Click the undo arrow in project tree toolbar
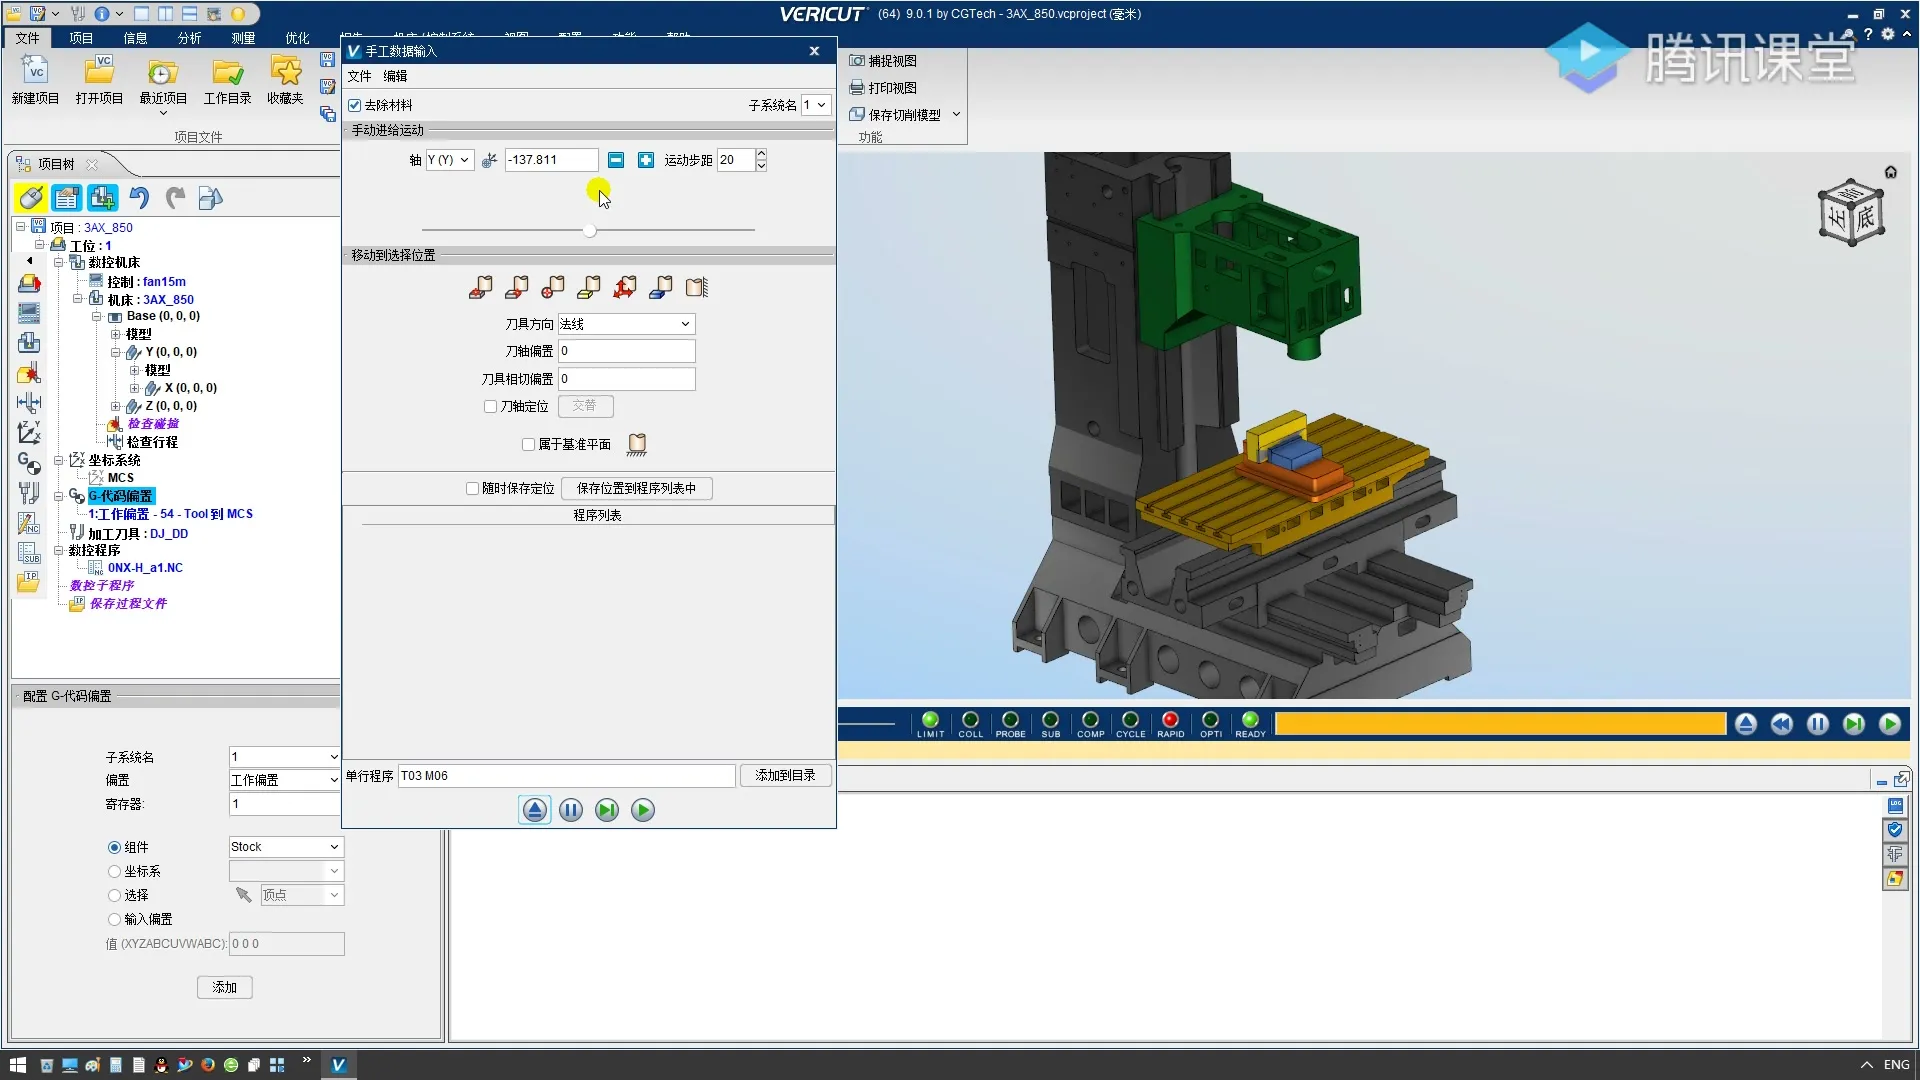The image size is (1920, 1080). [139, 198]
